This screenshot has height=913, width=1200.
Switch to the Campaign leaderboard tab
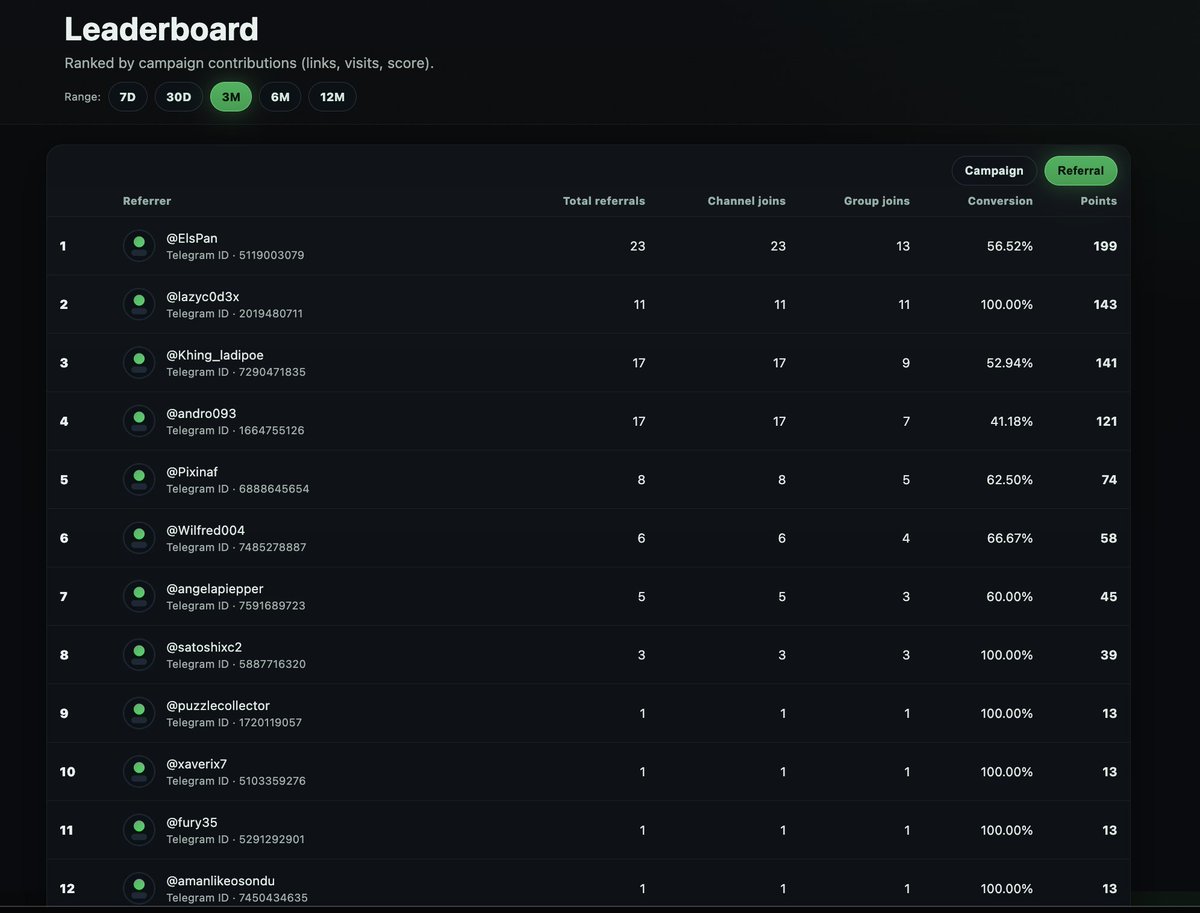[x=994, y=171]
